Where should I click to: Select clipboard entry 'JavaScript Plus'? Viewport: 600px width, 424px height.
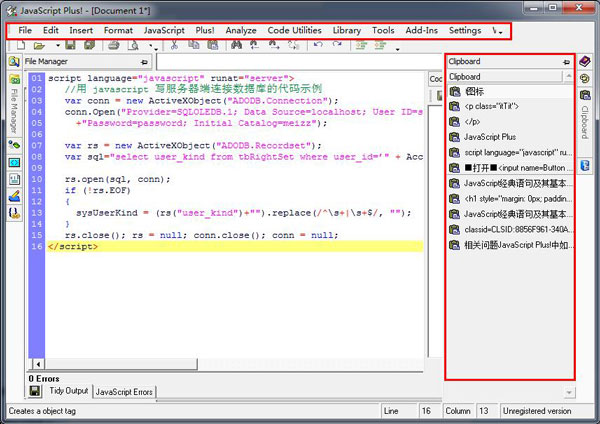click(509, 137)
